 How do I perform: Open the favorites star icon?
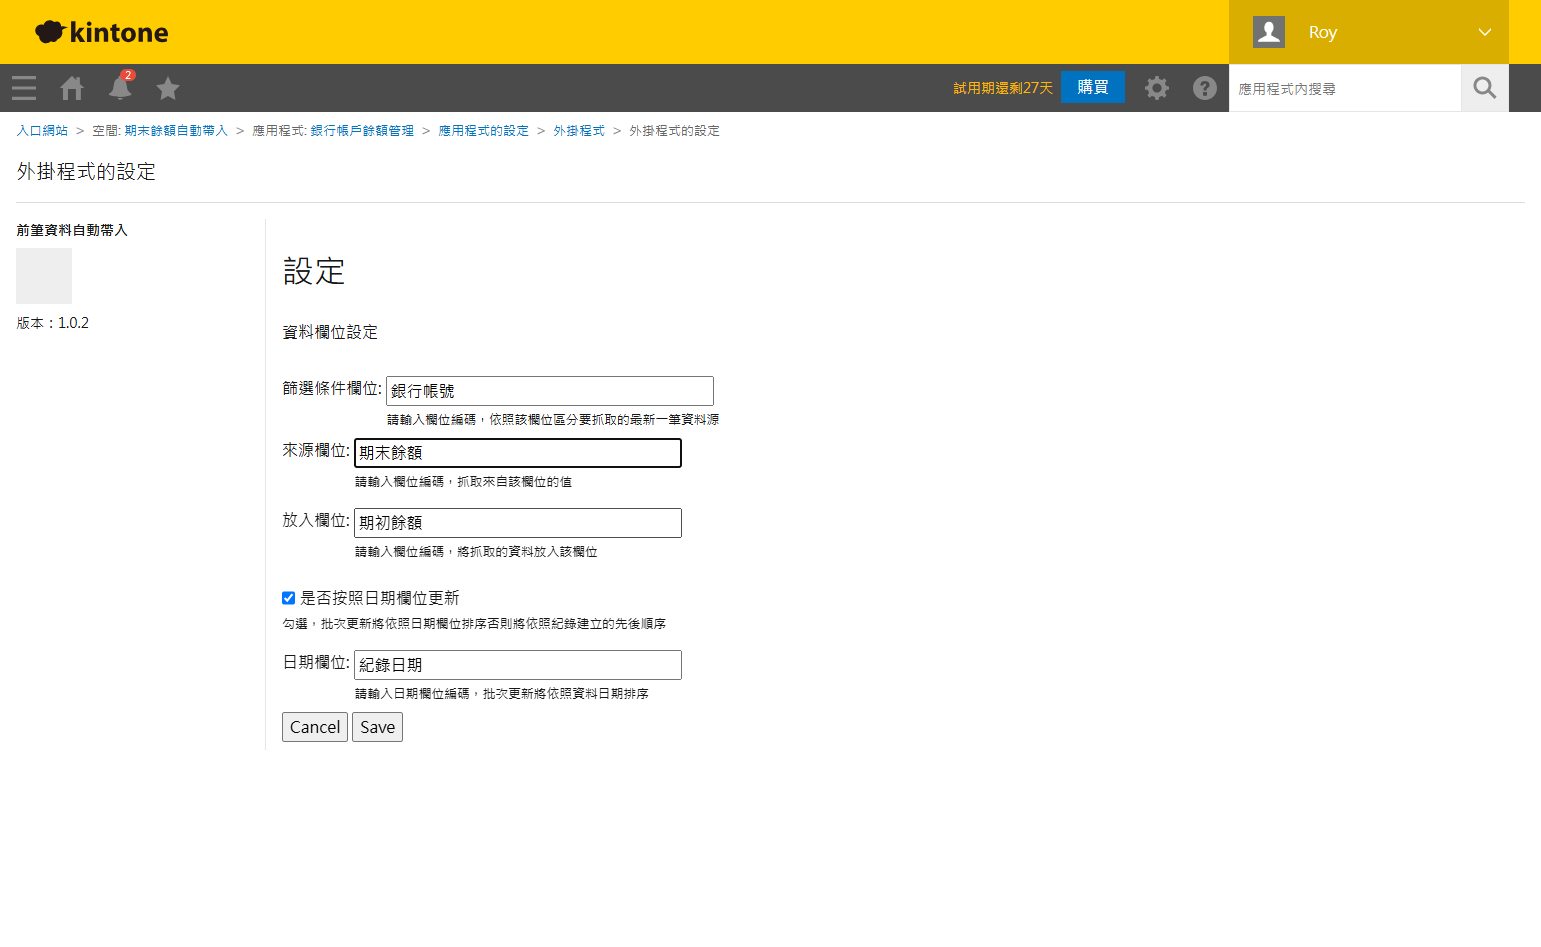(168, 88)
